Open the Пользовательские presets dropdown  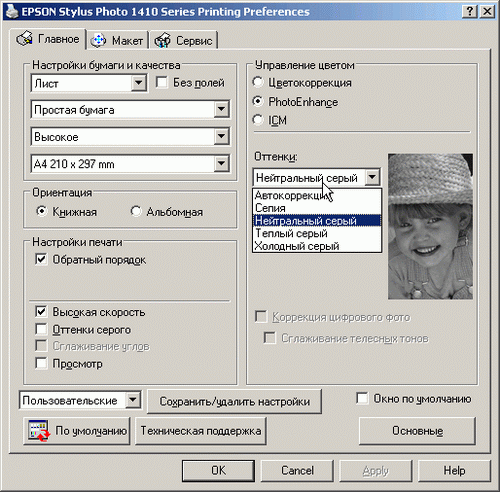(x=133, y=400)
